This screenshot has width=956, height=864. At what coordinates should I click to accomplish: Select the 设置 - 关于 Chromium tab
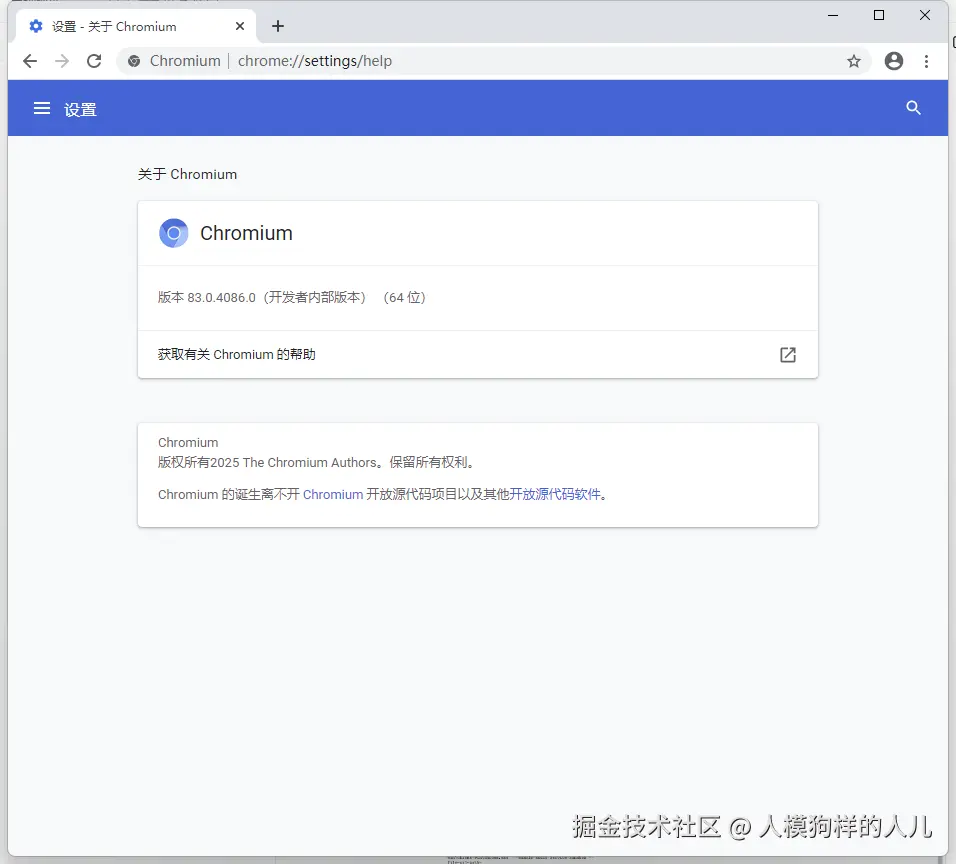tap(134, 26)
